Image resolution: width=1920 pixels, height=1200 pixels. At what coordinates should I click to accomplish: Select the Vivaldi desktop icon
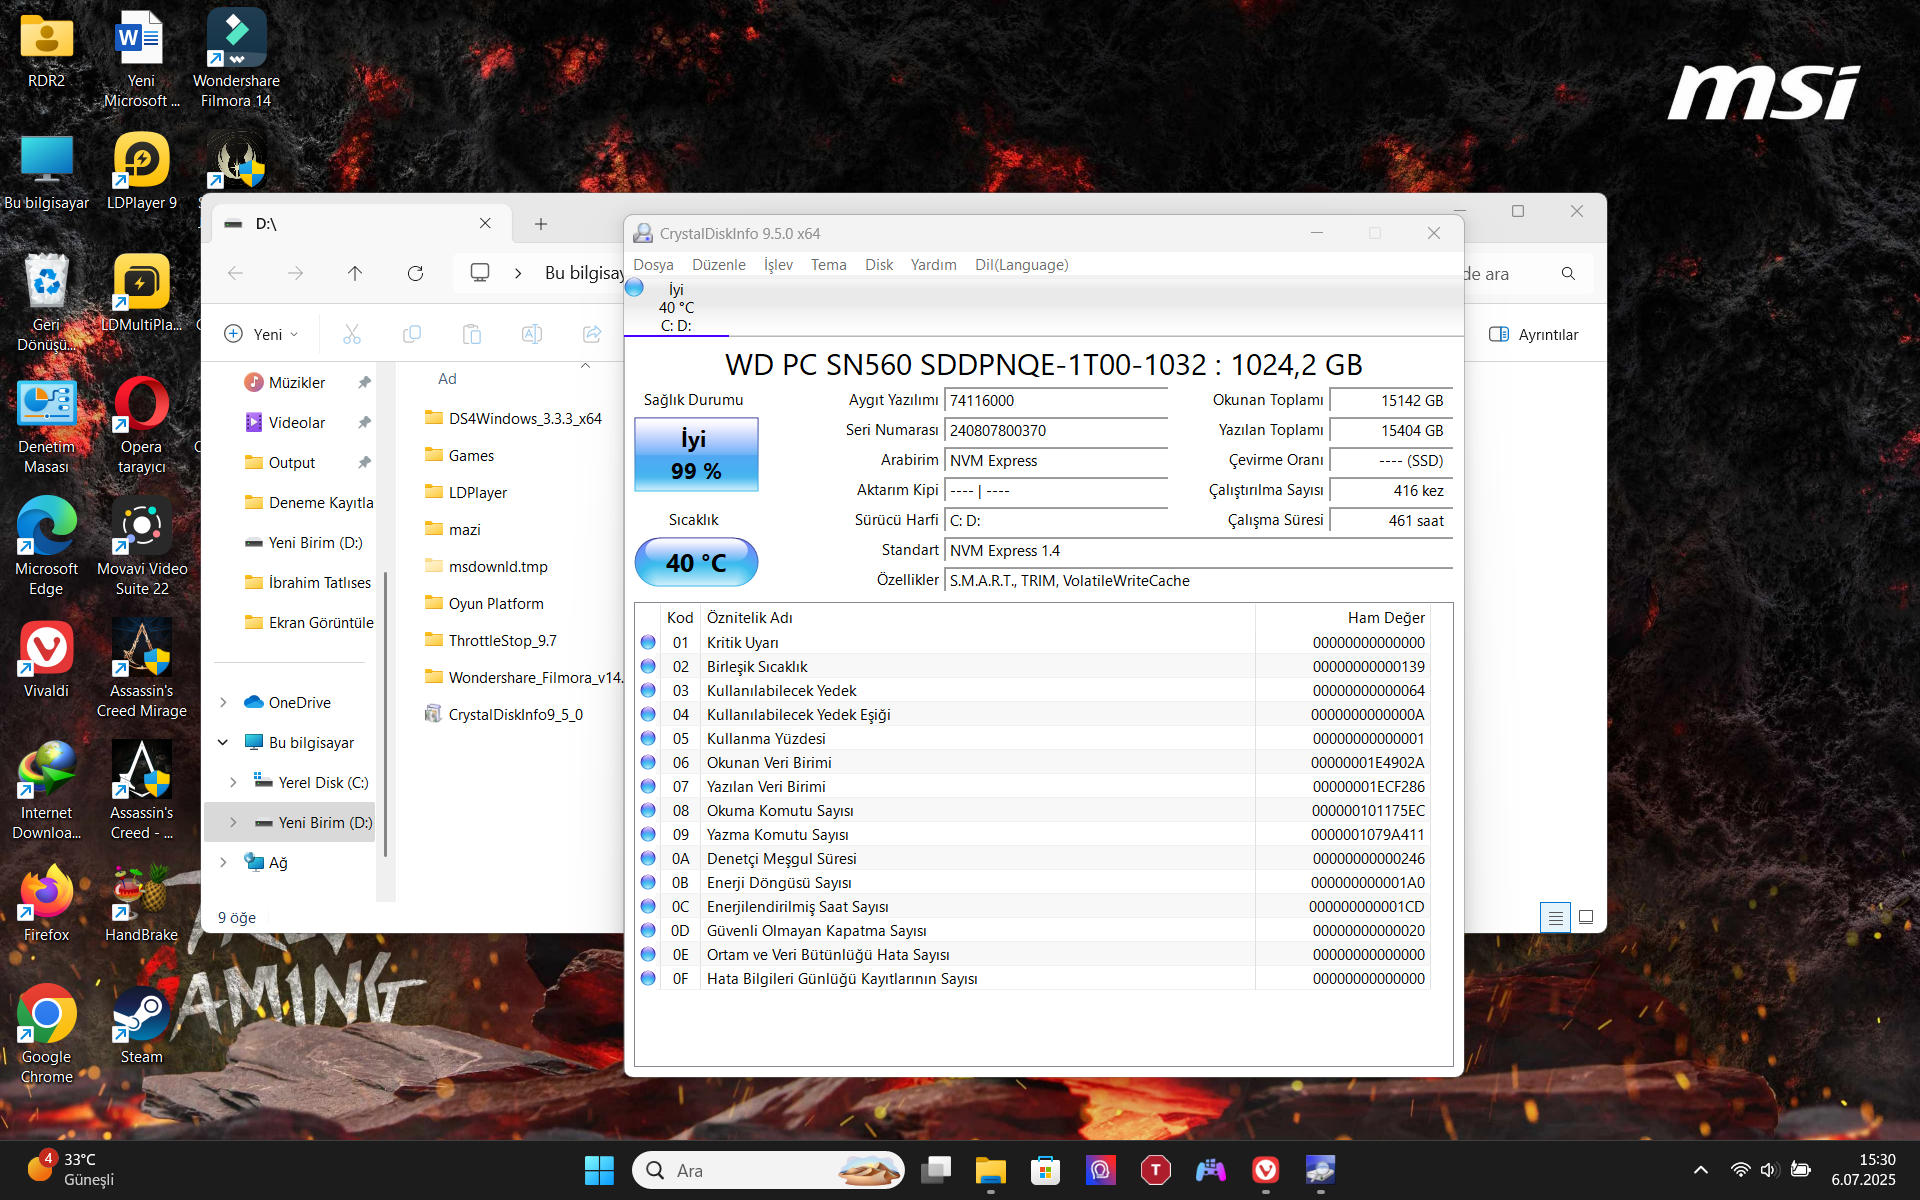click(46, 660)
